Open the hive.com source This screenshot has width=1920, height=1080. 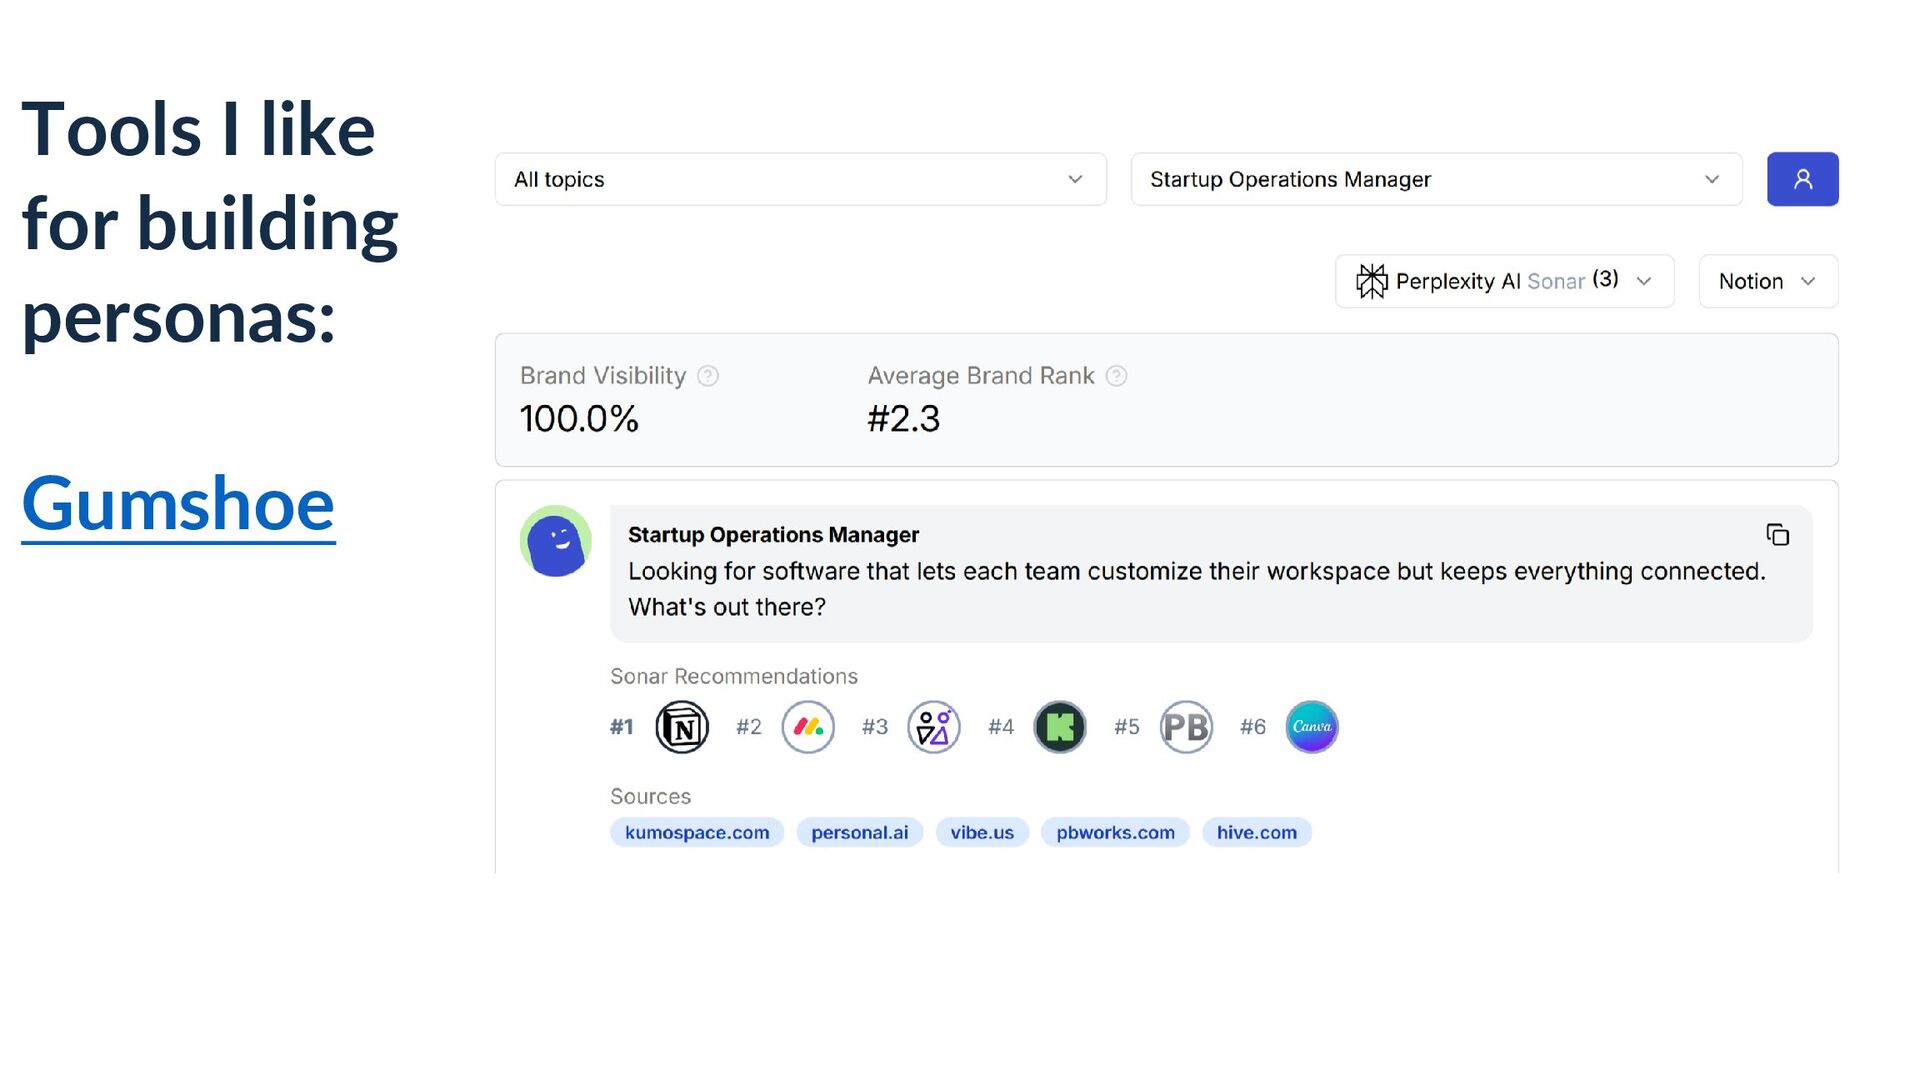point(1257,832)
